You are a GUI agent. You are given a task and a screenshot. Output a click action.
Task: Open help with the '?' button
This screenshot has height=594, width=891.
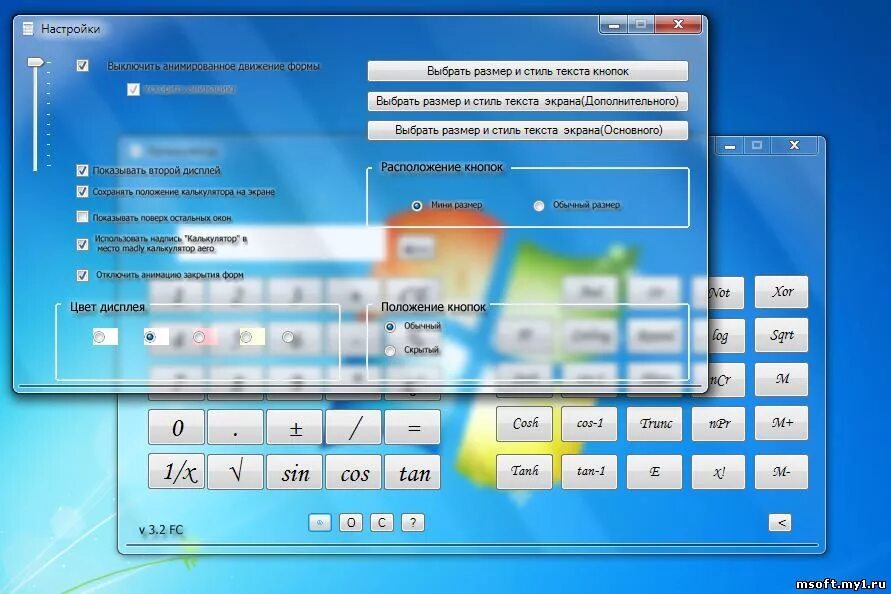pos(413,522)
